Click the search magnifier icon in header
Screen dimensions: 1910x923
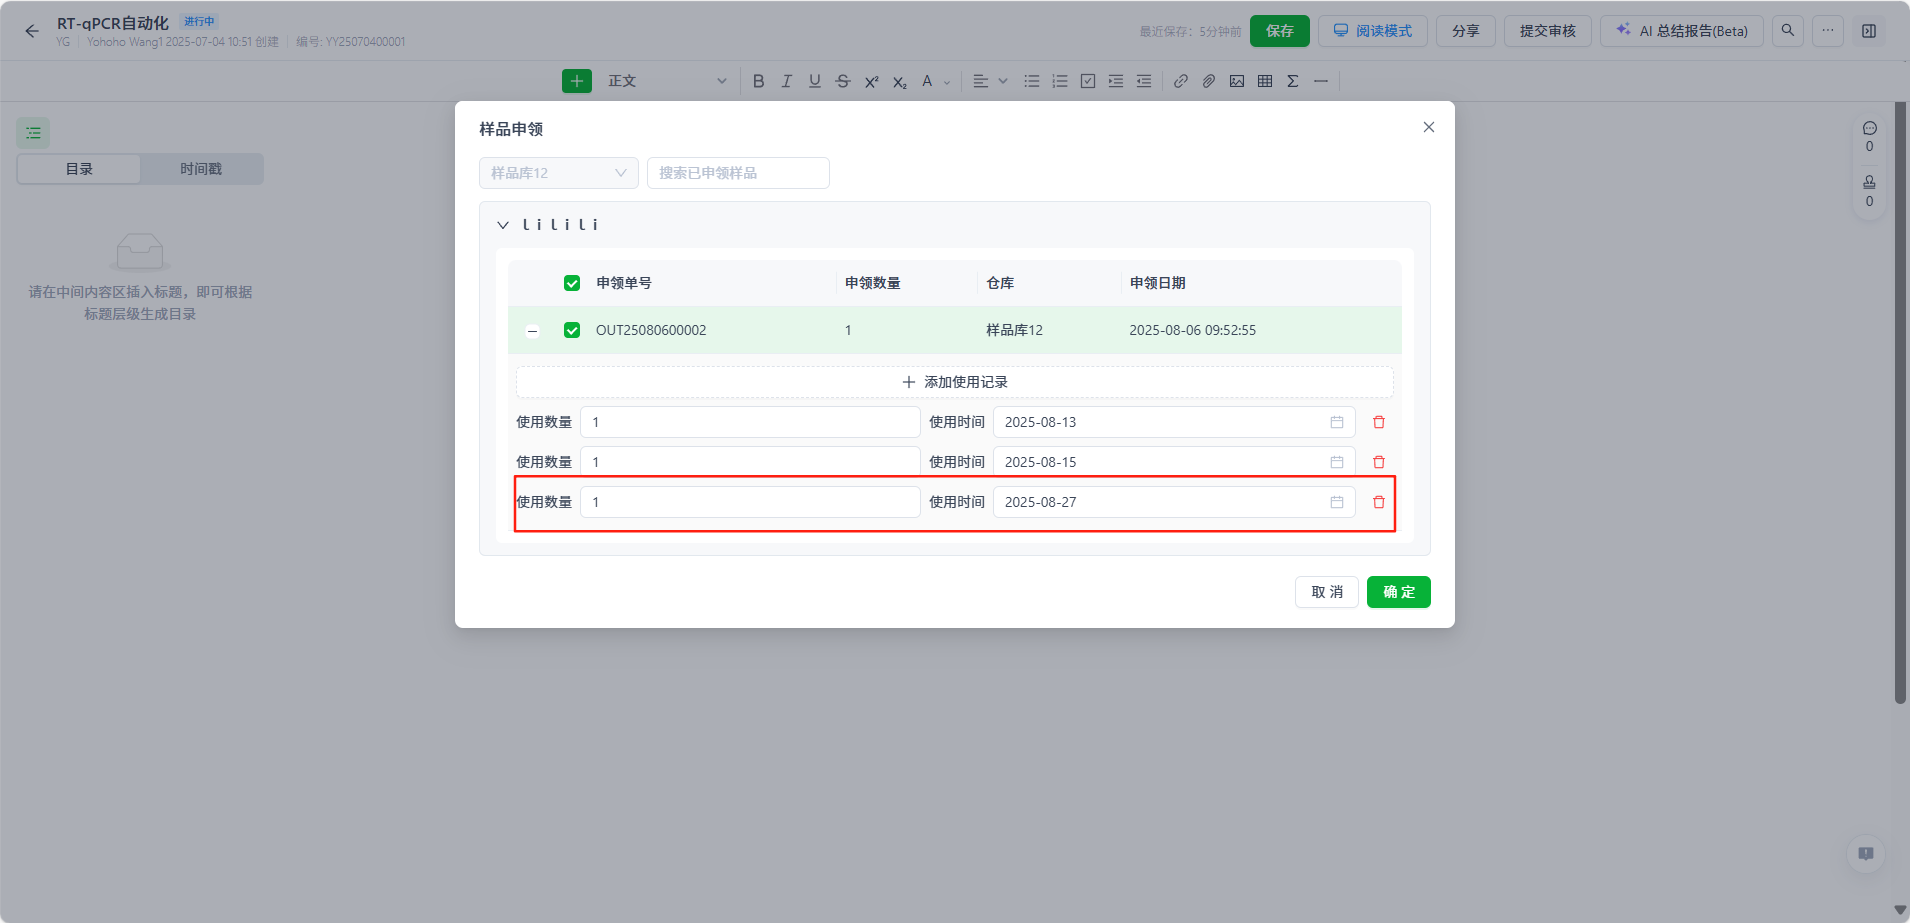pyautogui.click(x=1787, y=31)
